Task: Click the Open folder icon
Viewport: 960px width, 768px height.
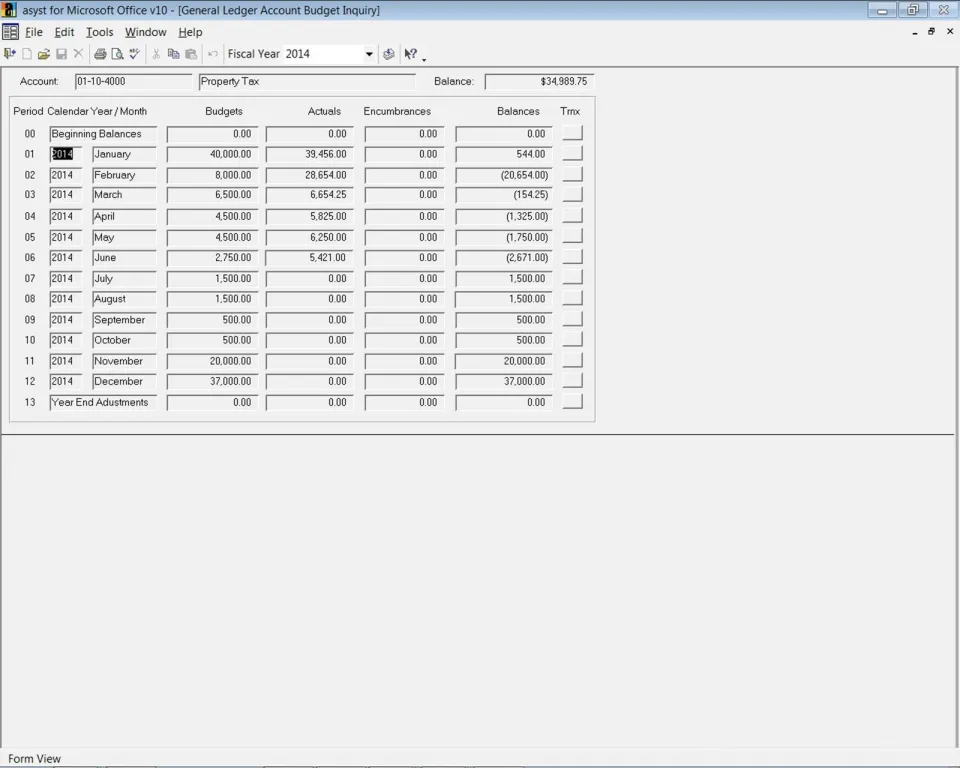Action: pyautogui.click(x=43, y=54)
